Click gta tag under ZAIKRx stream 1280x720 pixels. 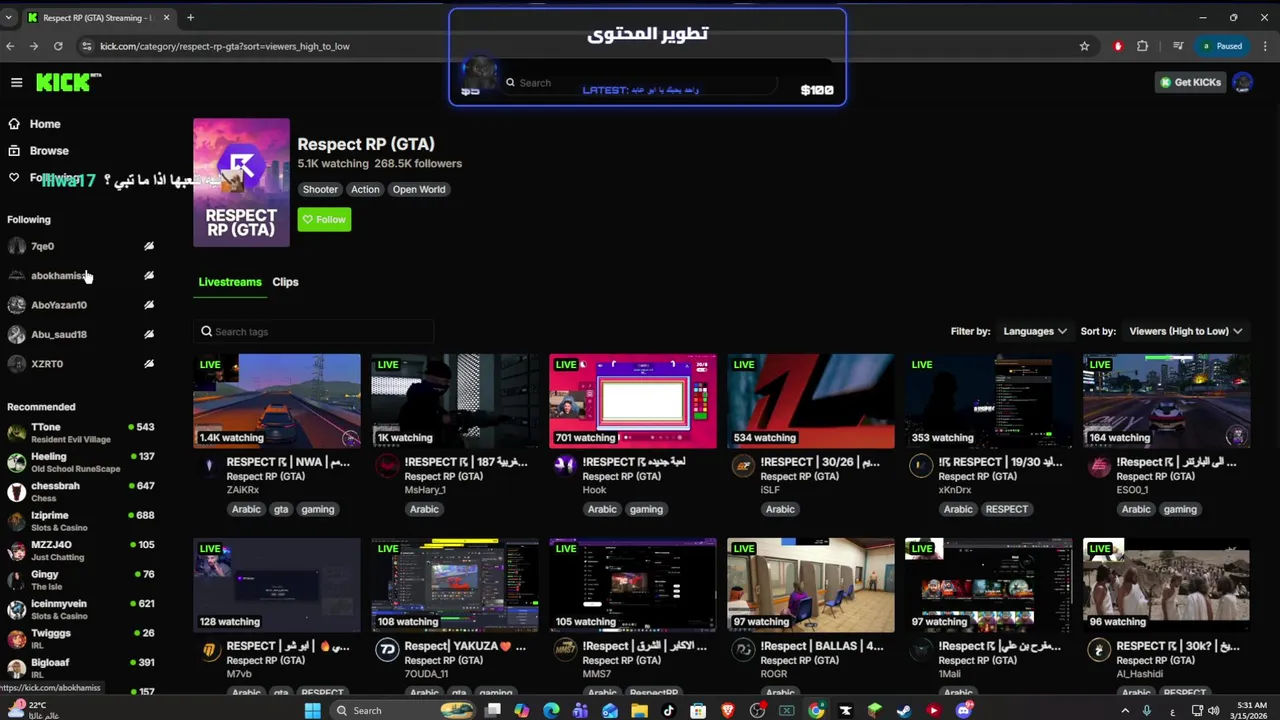(x=281, y=509)
